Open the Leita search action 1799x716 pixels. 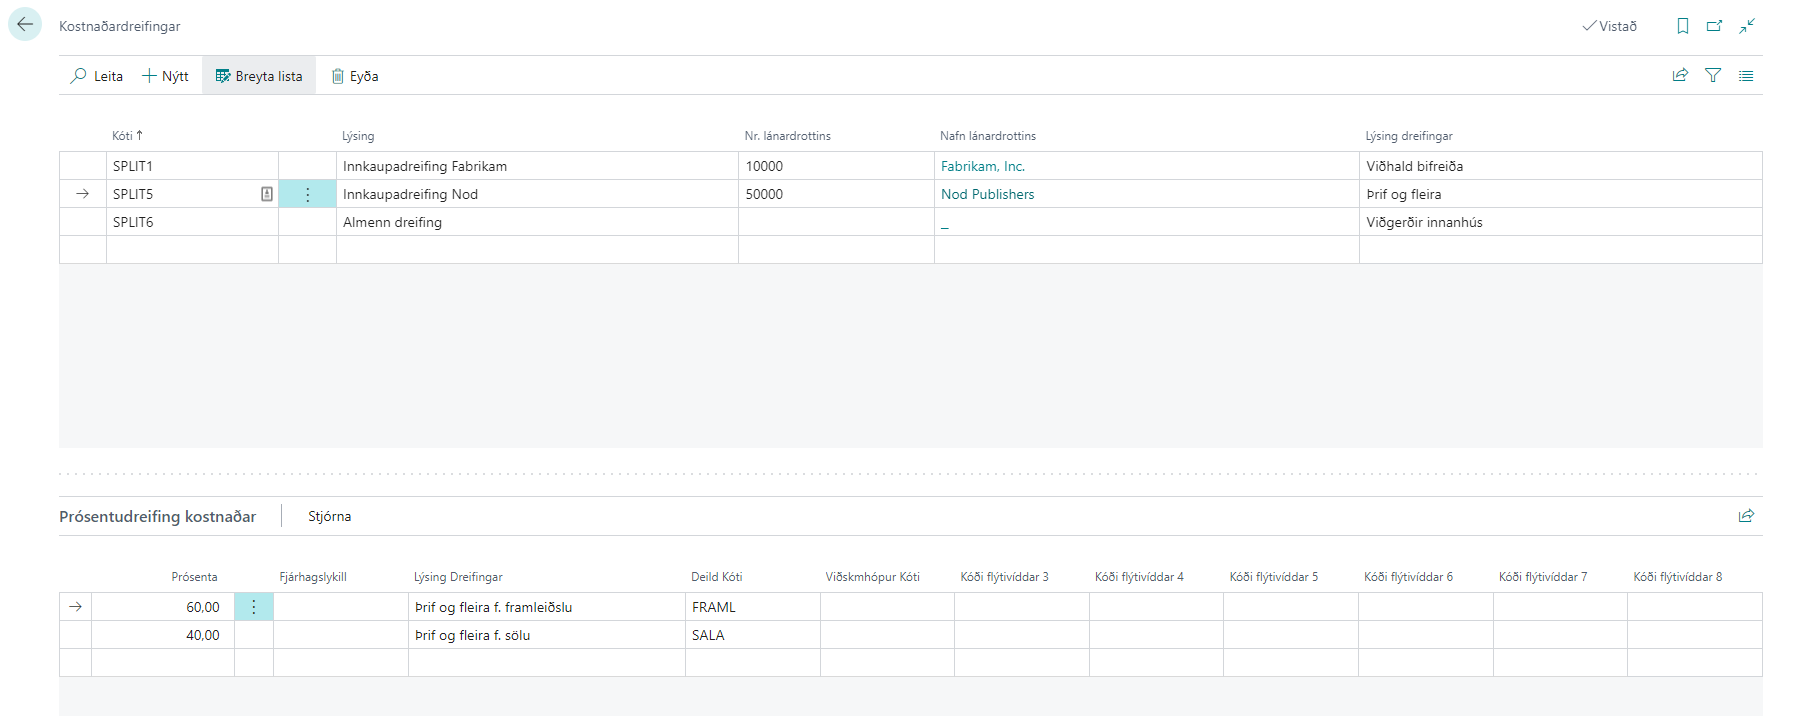(97, 76)
